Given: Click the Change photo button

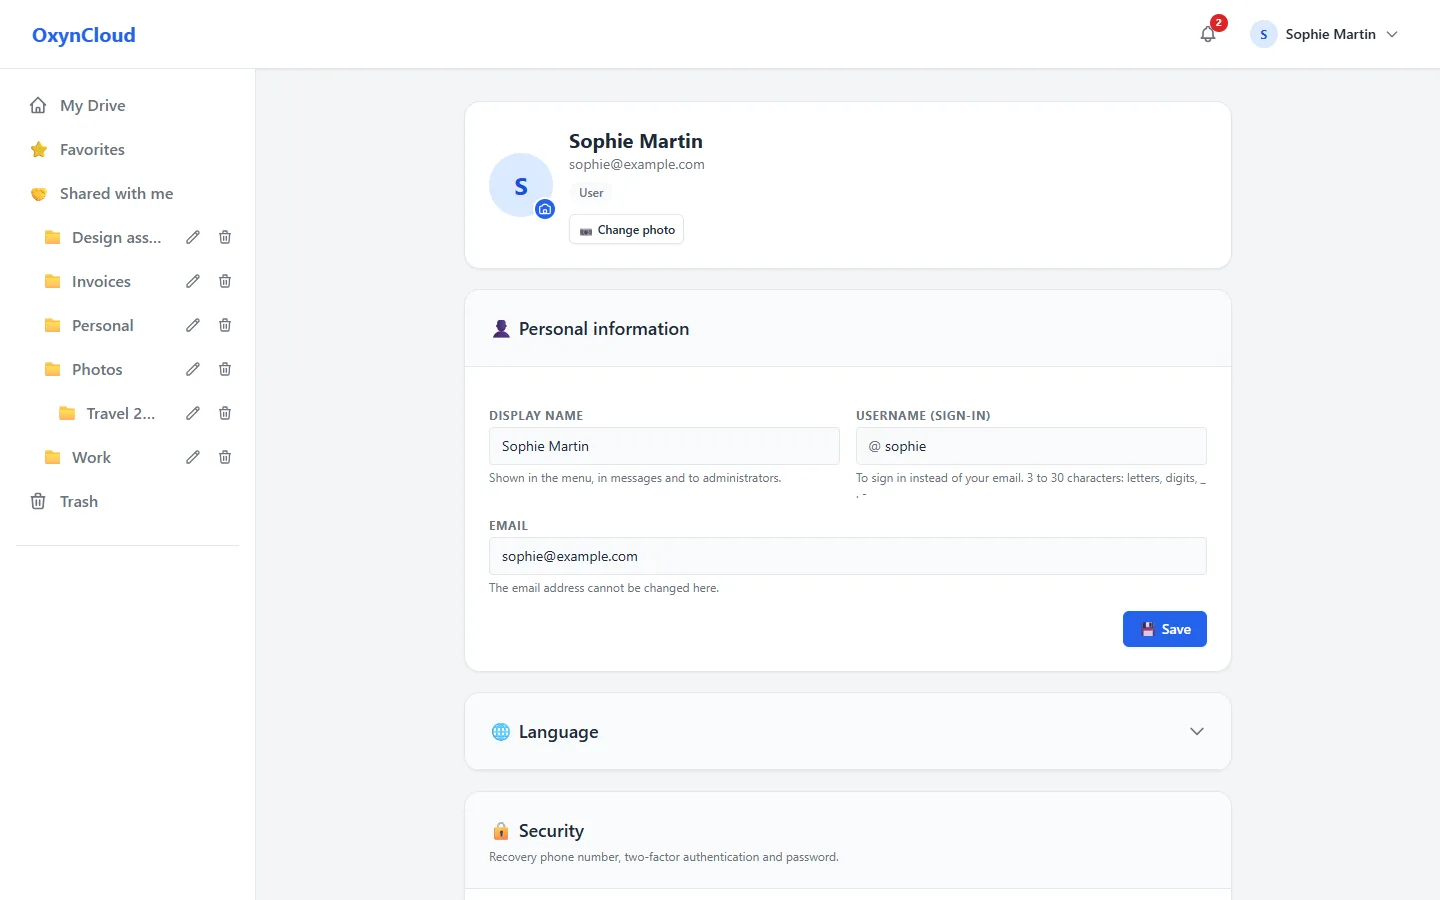Looking at the screenshot, I should 626,229.
